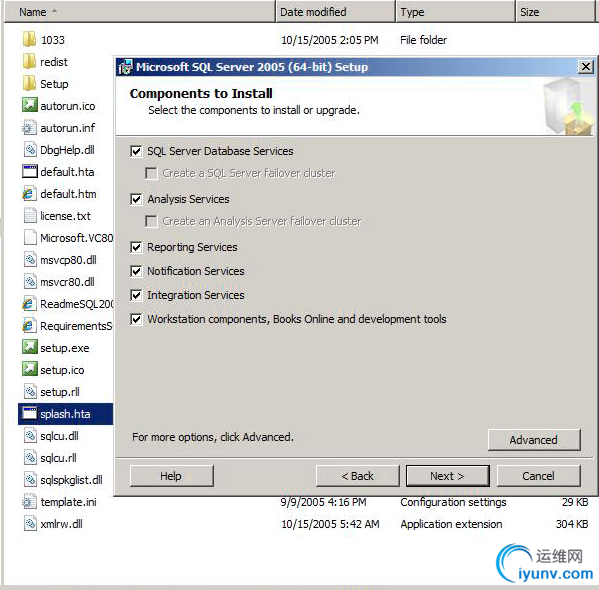This screenshot has height=590, width=599.
Task: Select the template.ini file icon
Action: [x=30, y=502]
